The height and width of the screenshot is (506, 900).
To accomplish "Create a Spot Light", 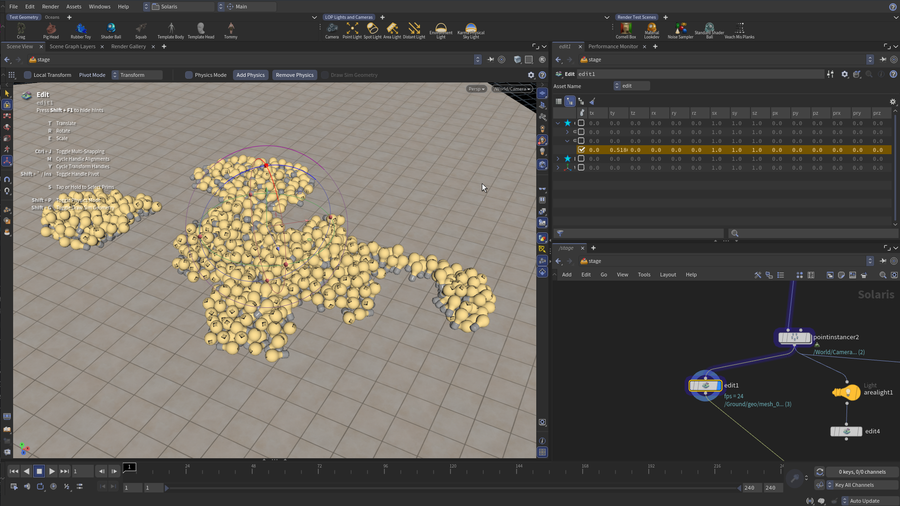I will click(x=372, y=30).
